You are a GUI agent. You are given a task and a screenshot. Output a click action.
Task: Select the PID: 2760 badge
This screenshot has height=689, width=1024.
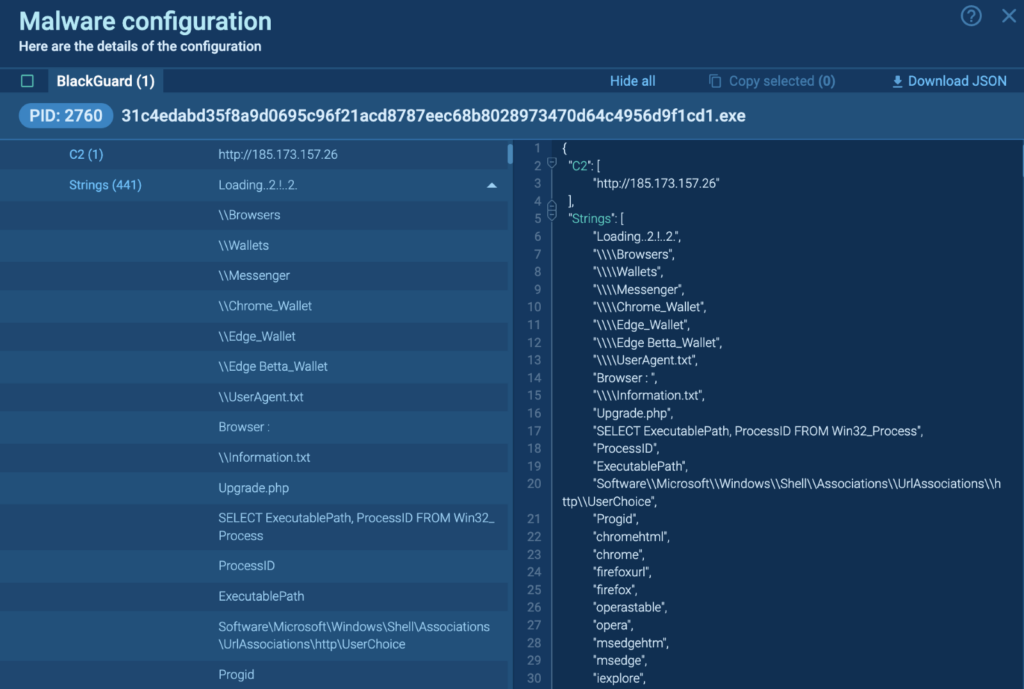pyautogui.click(x=66, y=115)
